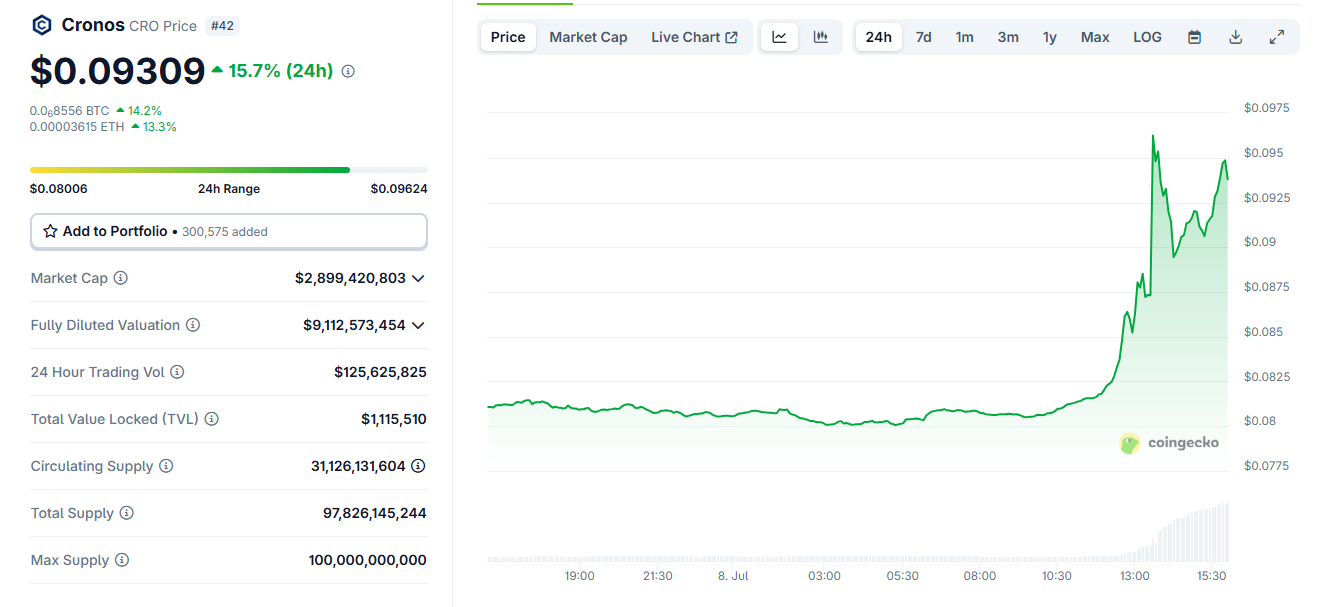Click the $0.0975 y-axis label
This screenshot has height=607, width=1323.
click(x=1266, y=108)
